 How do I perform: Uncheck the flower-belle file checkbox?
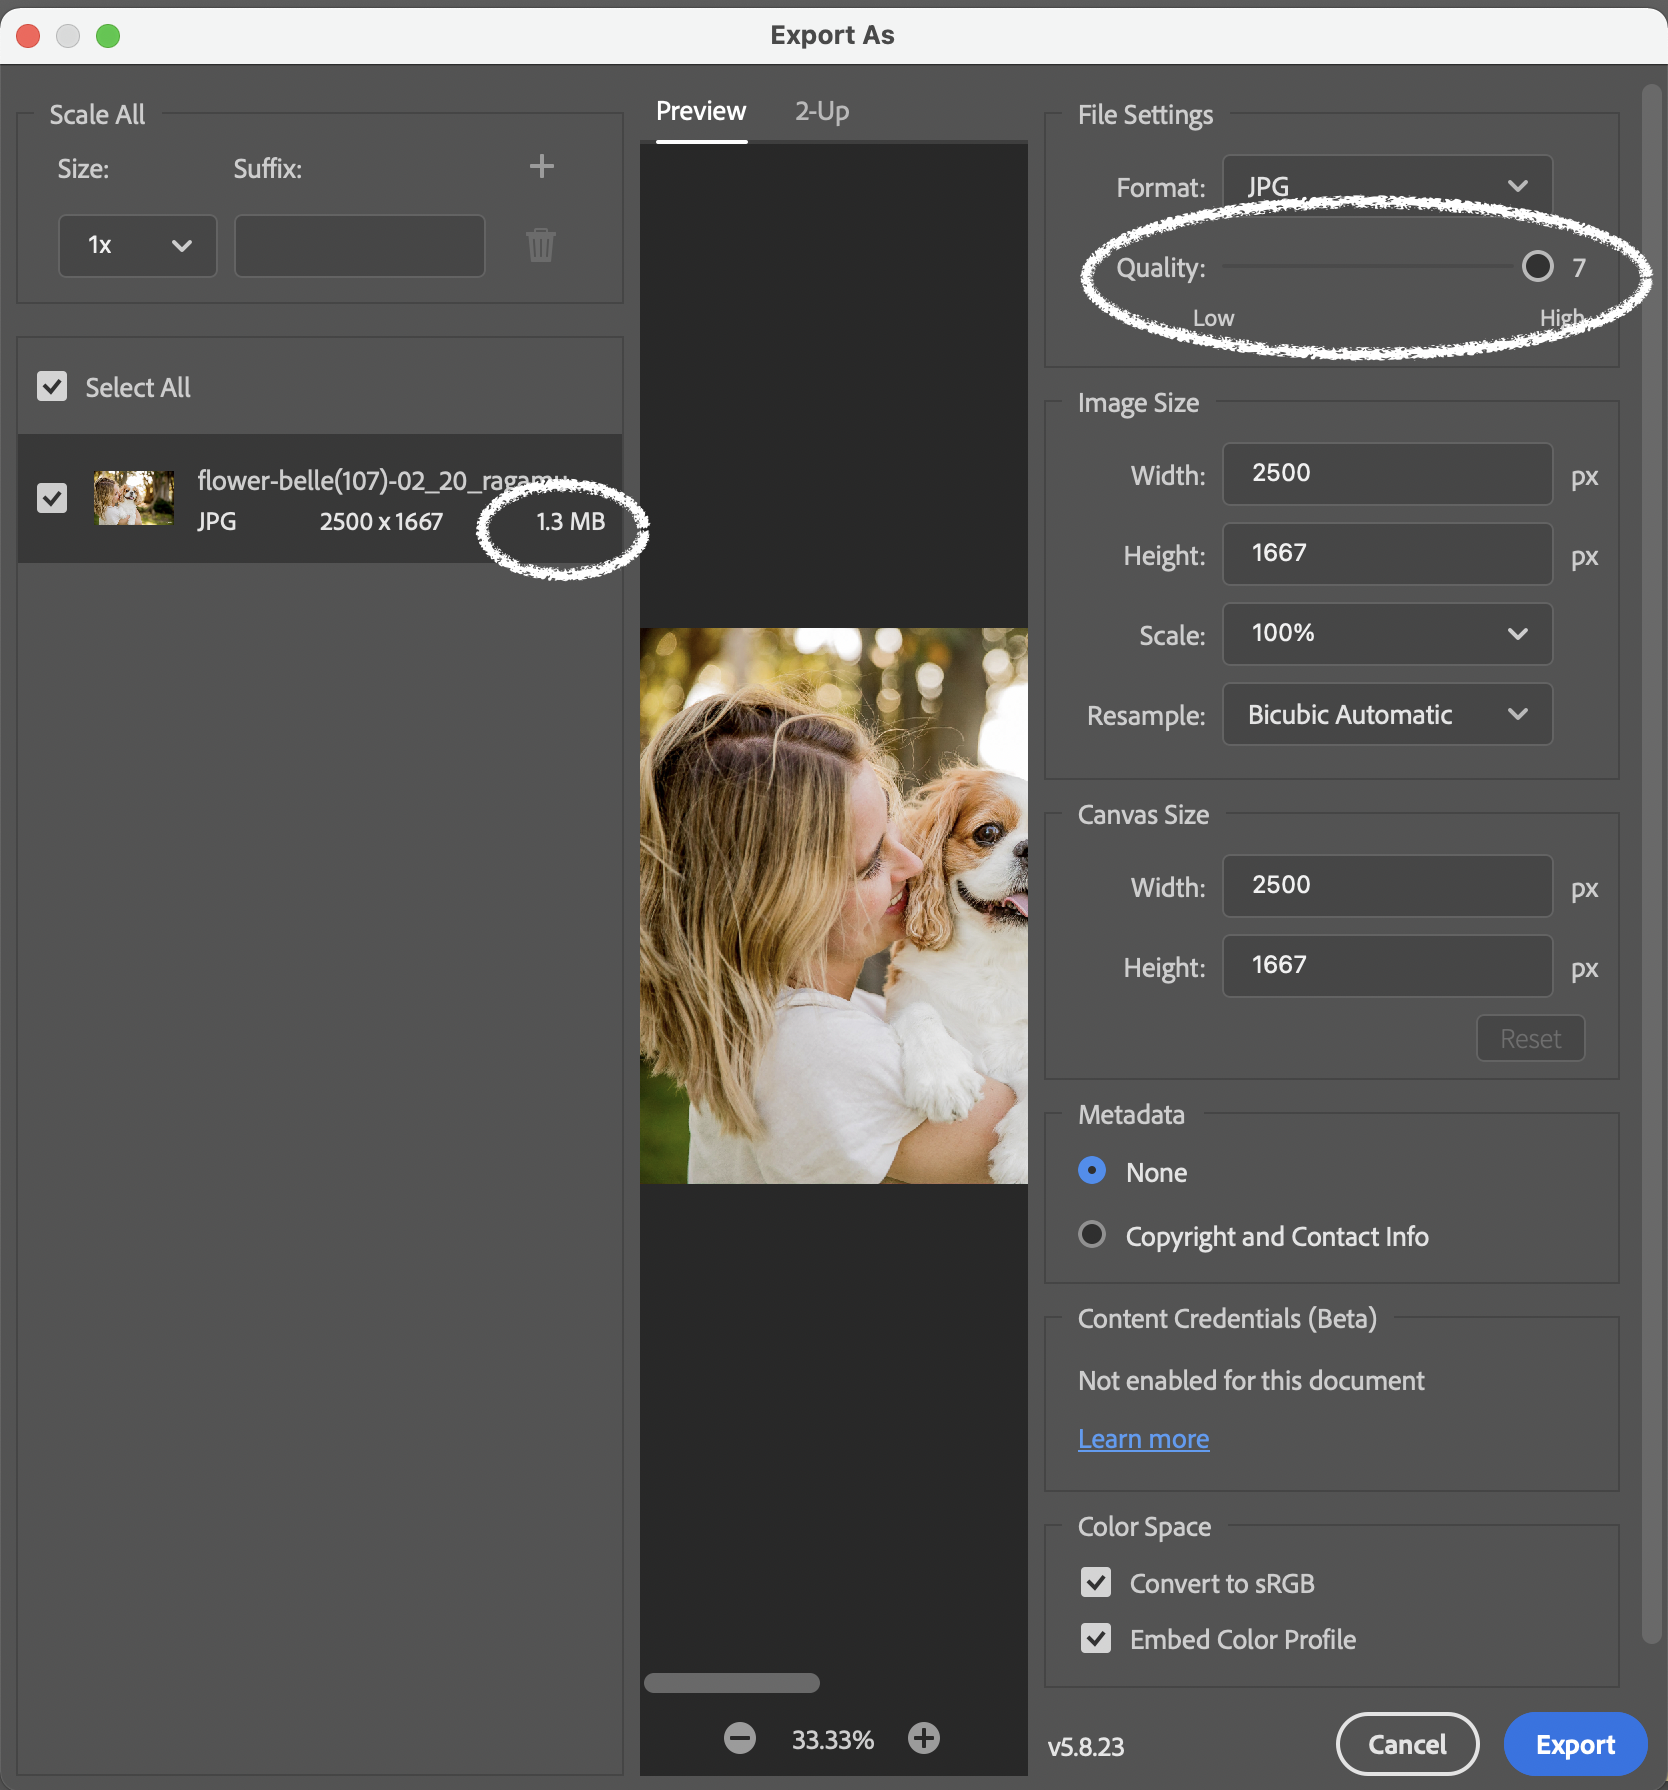pyautogui.click(x=52, y=498)
